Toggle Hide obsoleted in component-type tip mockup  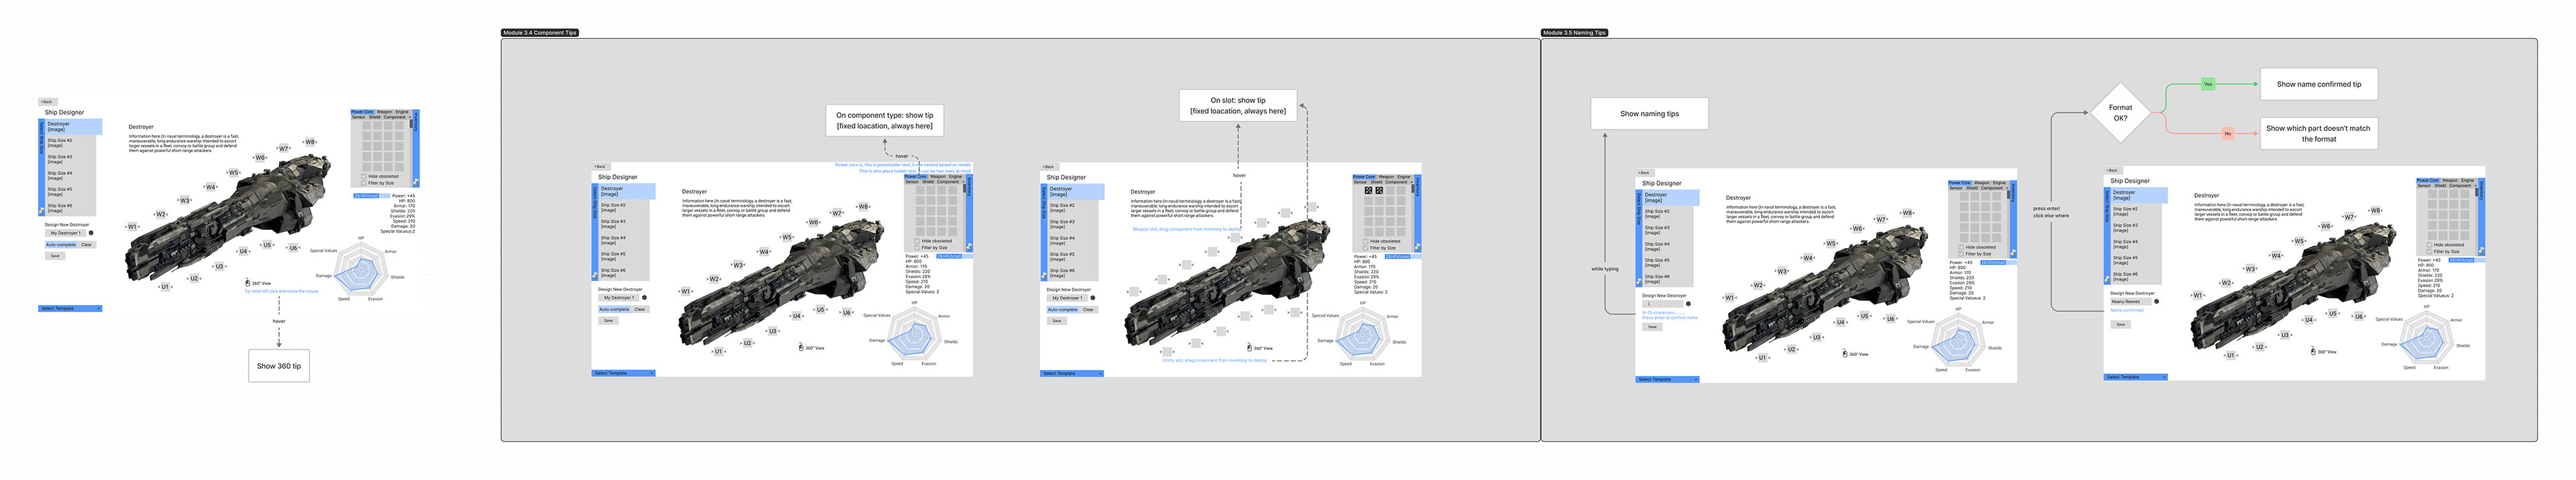918,241
